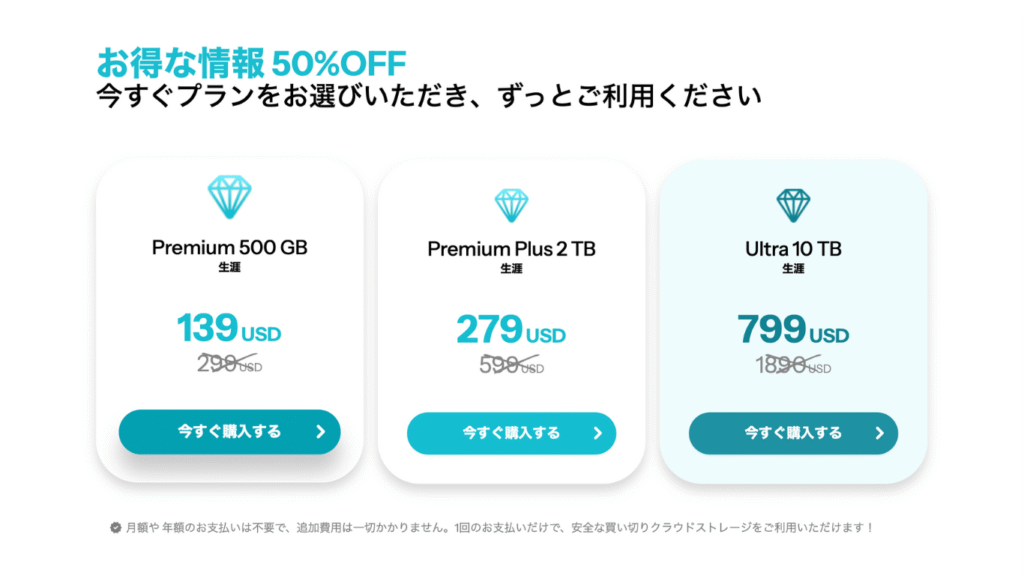The height and width of the screenshot is (576, 1024).
Task: Click the crossed-out 299 USD original price
Action: click(x=229, y=363)
